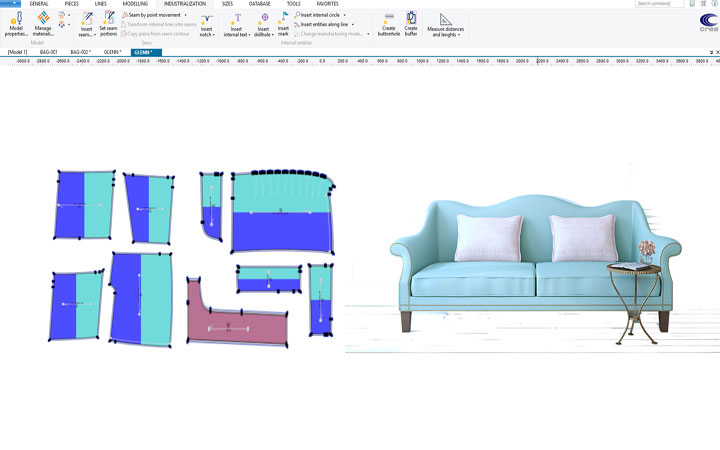Select the Create buttonhole tool
This screenshot has height=450, width=720.
[389, 23]
